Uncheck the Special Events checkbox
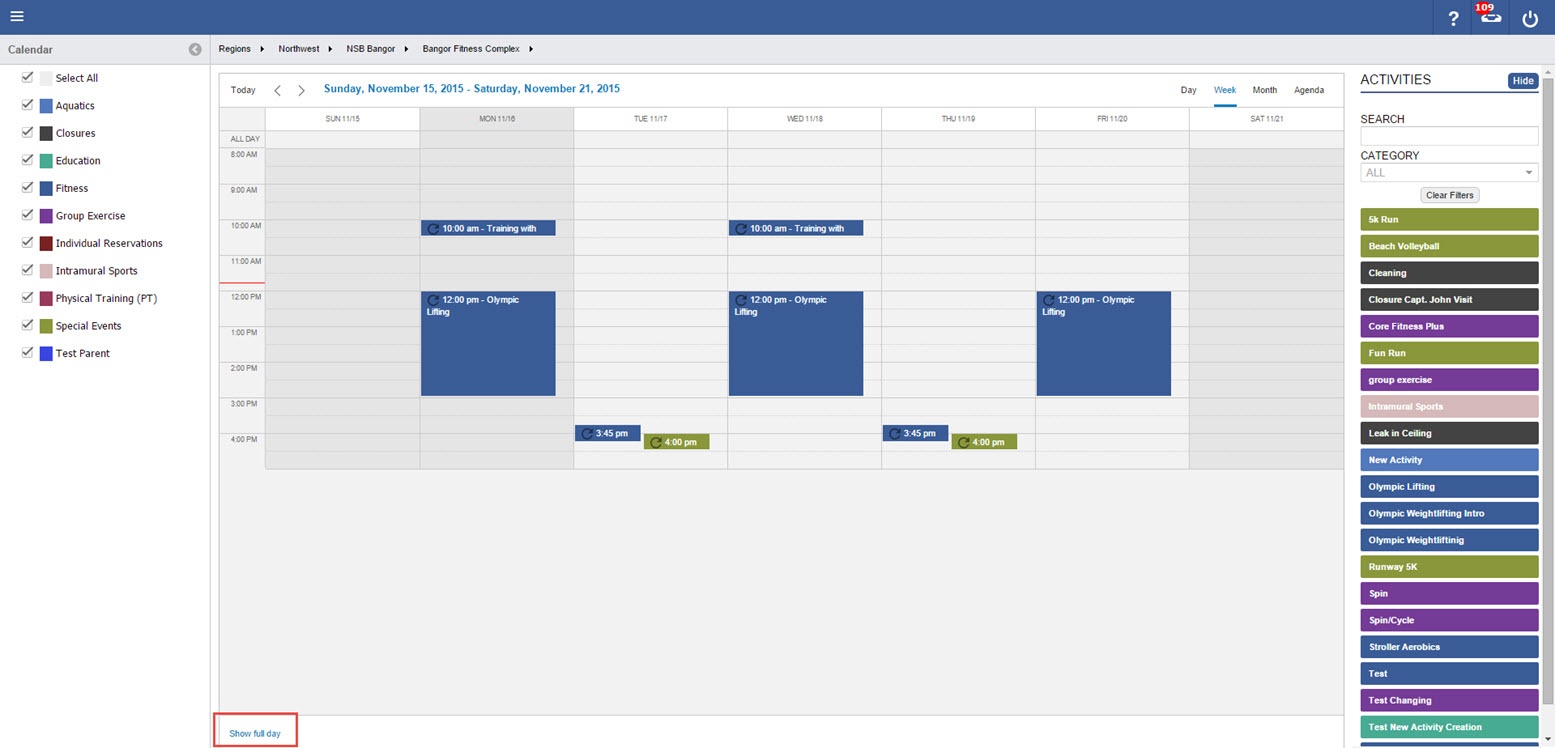1555x748 pixels. 28,326
